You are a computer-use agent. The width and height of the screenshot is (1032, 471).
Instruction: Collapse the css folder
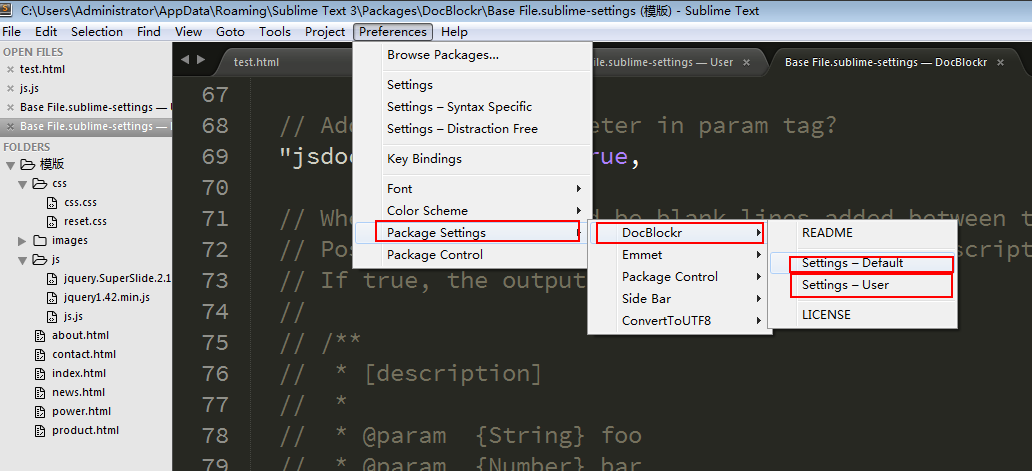click(23, 184)
